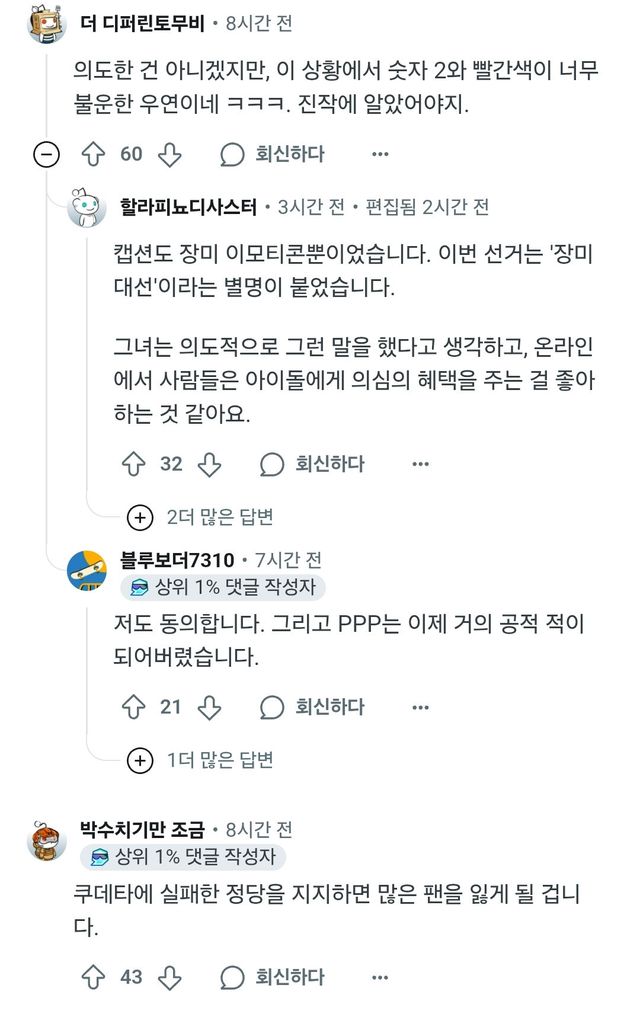The image size is (640, 1010).
Task: Upvote 박수치기만 조금's comment with 43 votes
Action: [x=93, y=977]
